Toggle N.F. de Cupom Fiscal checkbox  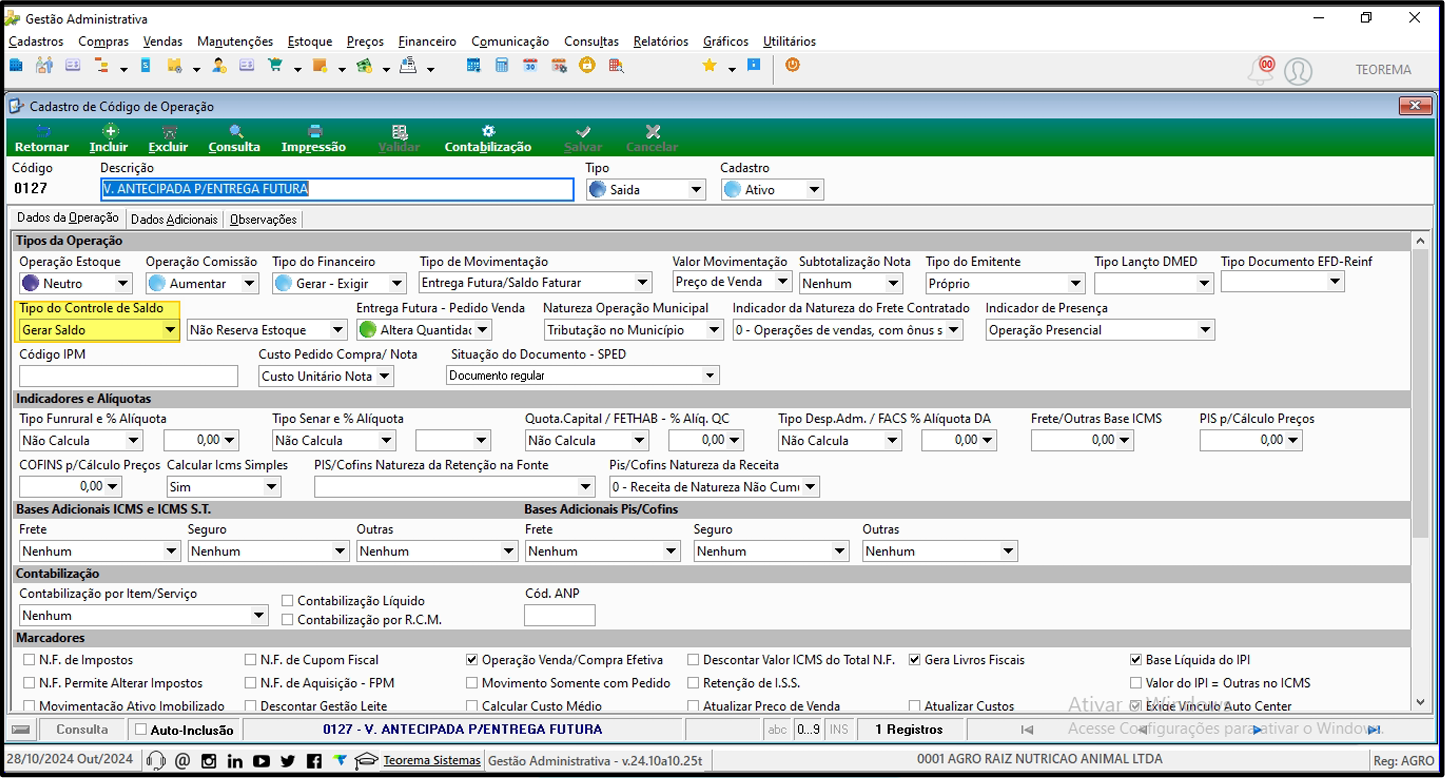[x=251, y=660]
